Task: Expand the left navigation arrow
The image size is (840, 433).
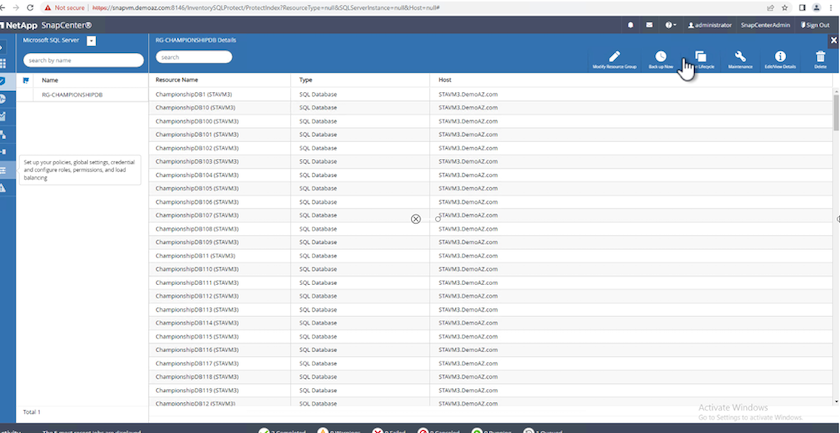Action: (x=2, y=48)
